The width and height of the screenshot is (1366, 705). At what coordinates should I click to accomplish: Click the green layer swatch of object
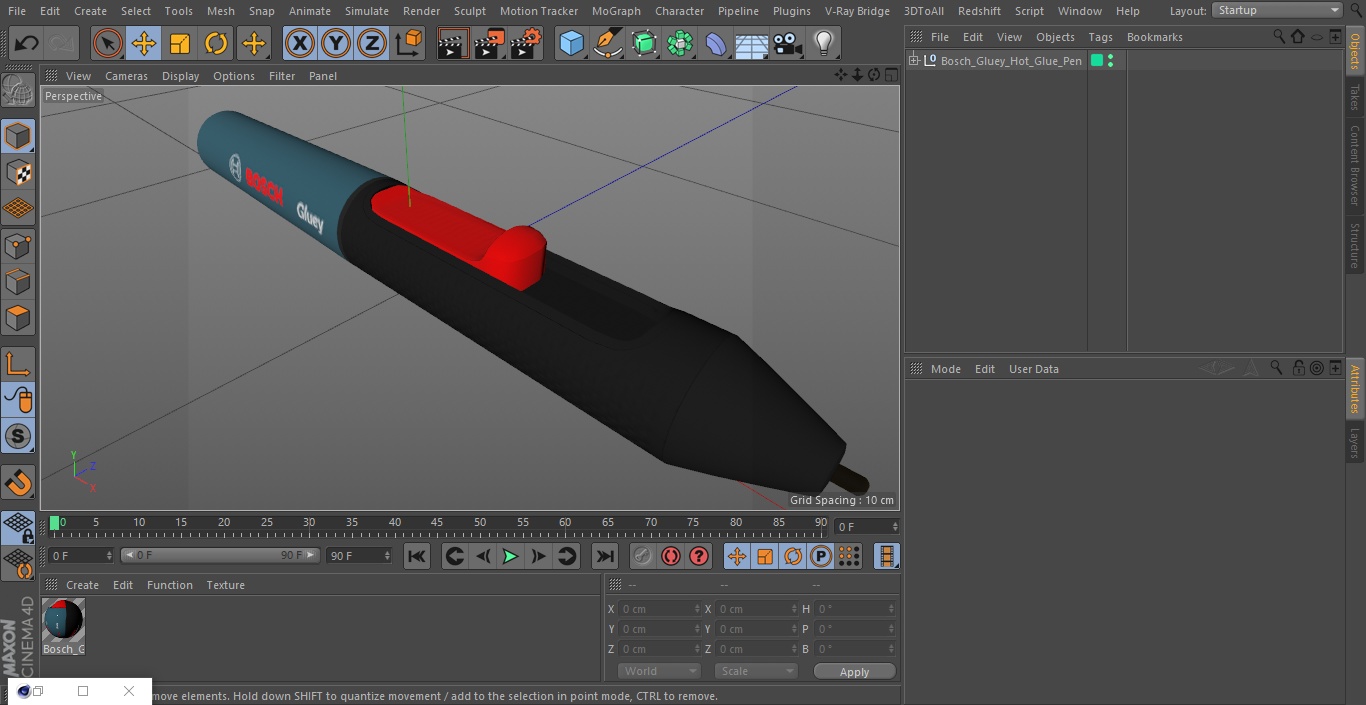1097,61
